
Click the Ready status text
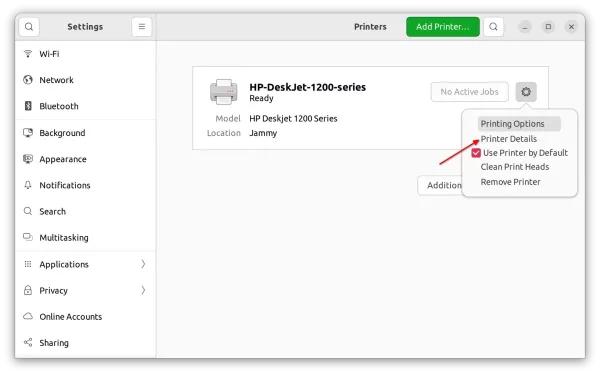(261, 98)
